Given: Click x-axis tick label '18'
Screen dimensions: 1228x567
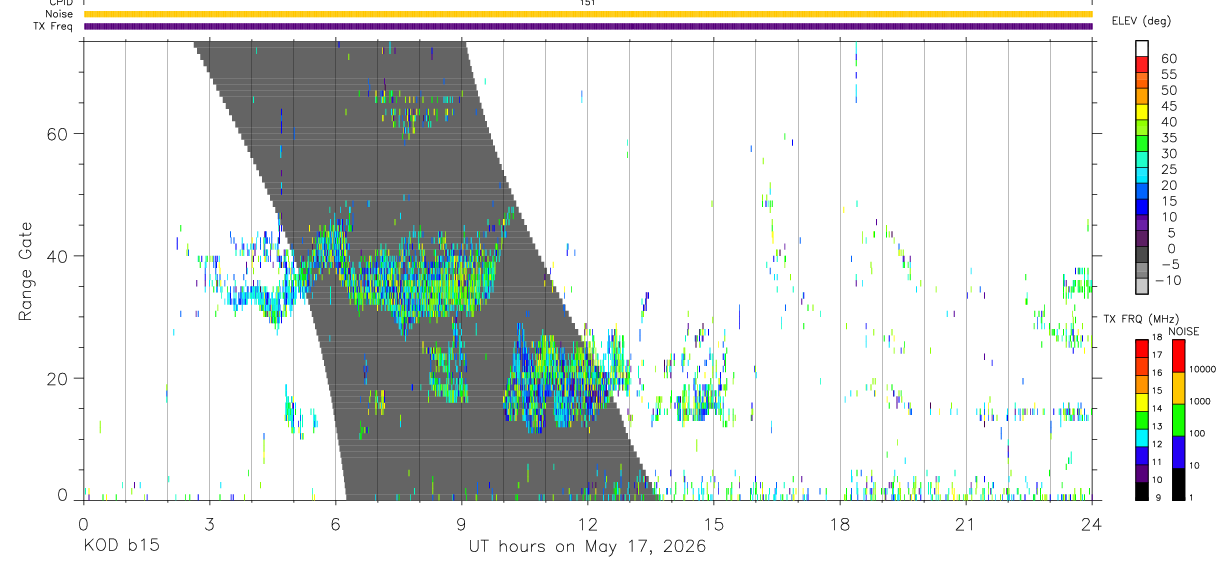Looking at the screenshot, I should click(840, 523).
